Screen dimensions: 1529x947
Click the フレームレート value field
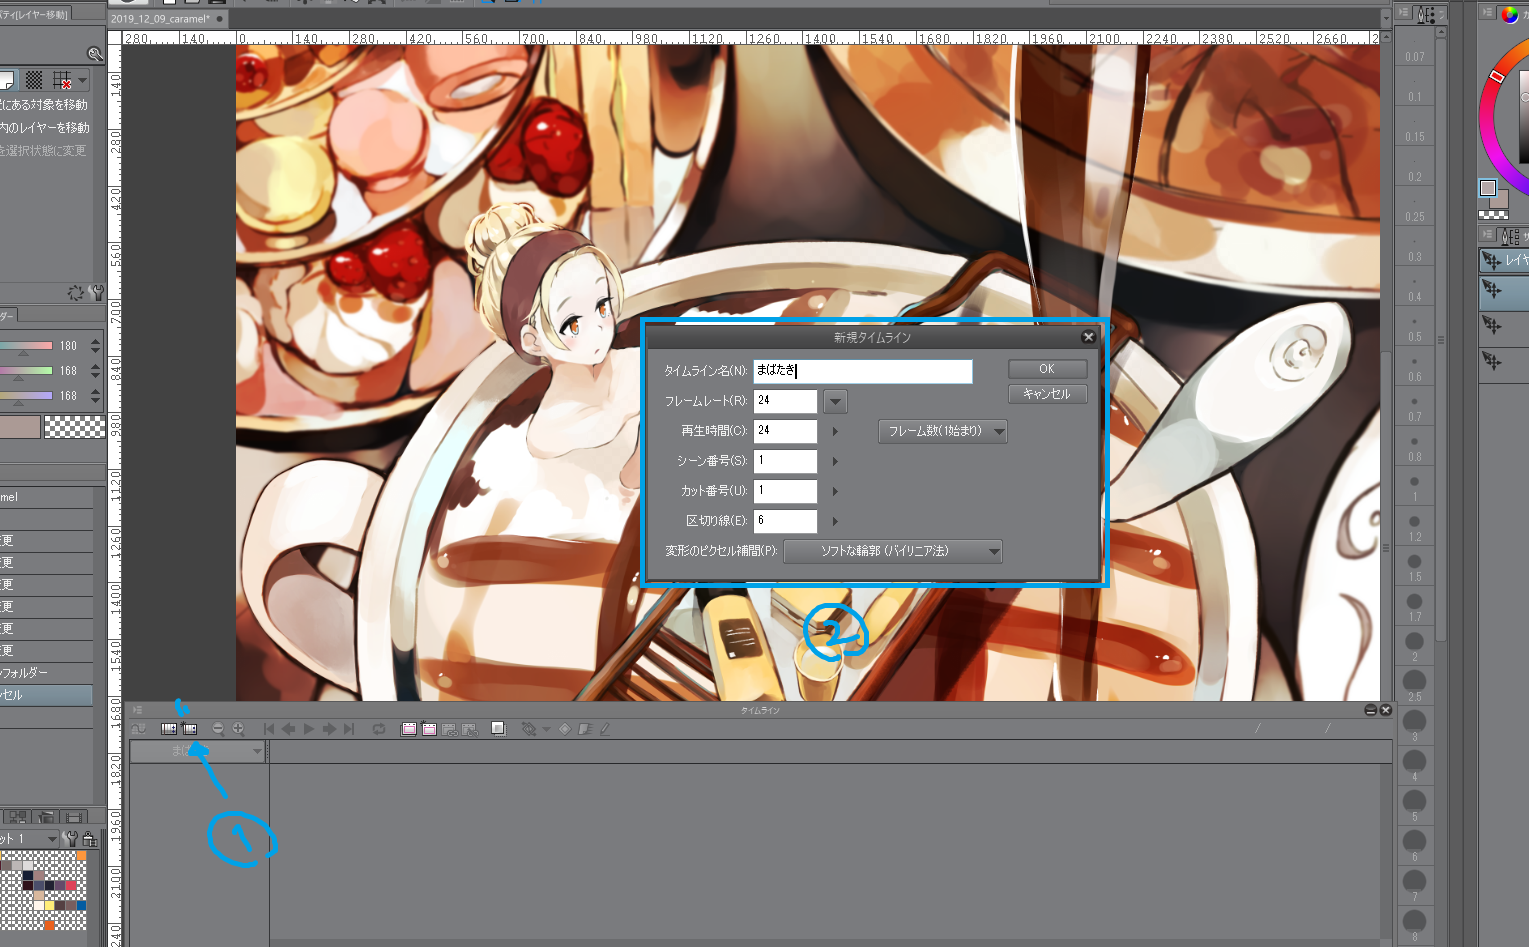click(x=785, y=401)
